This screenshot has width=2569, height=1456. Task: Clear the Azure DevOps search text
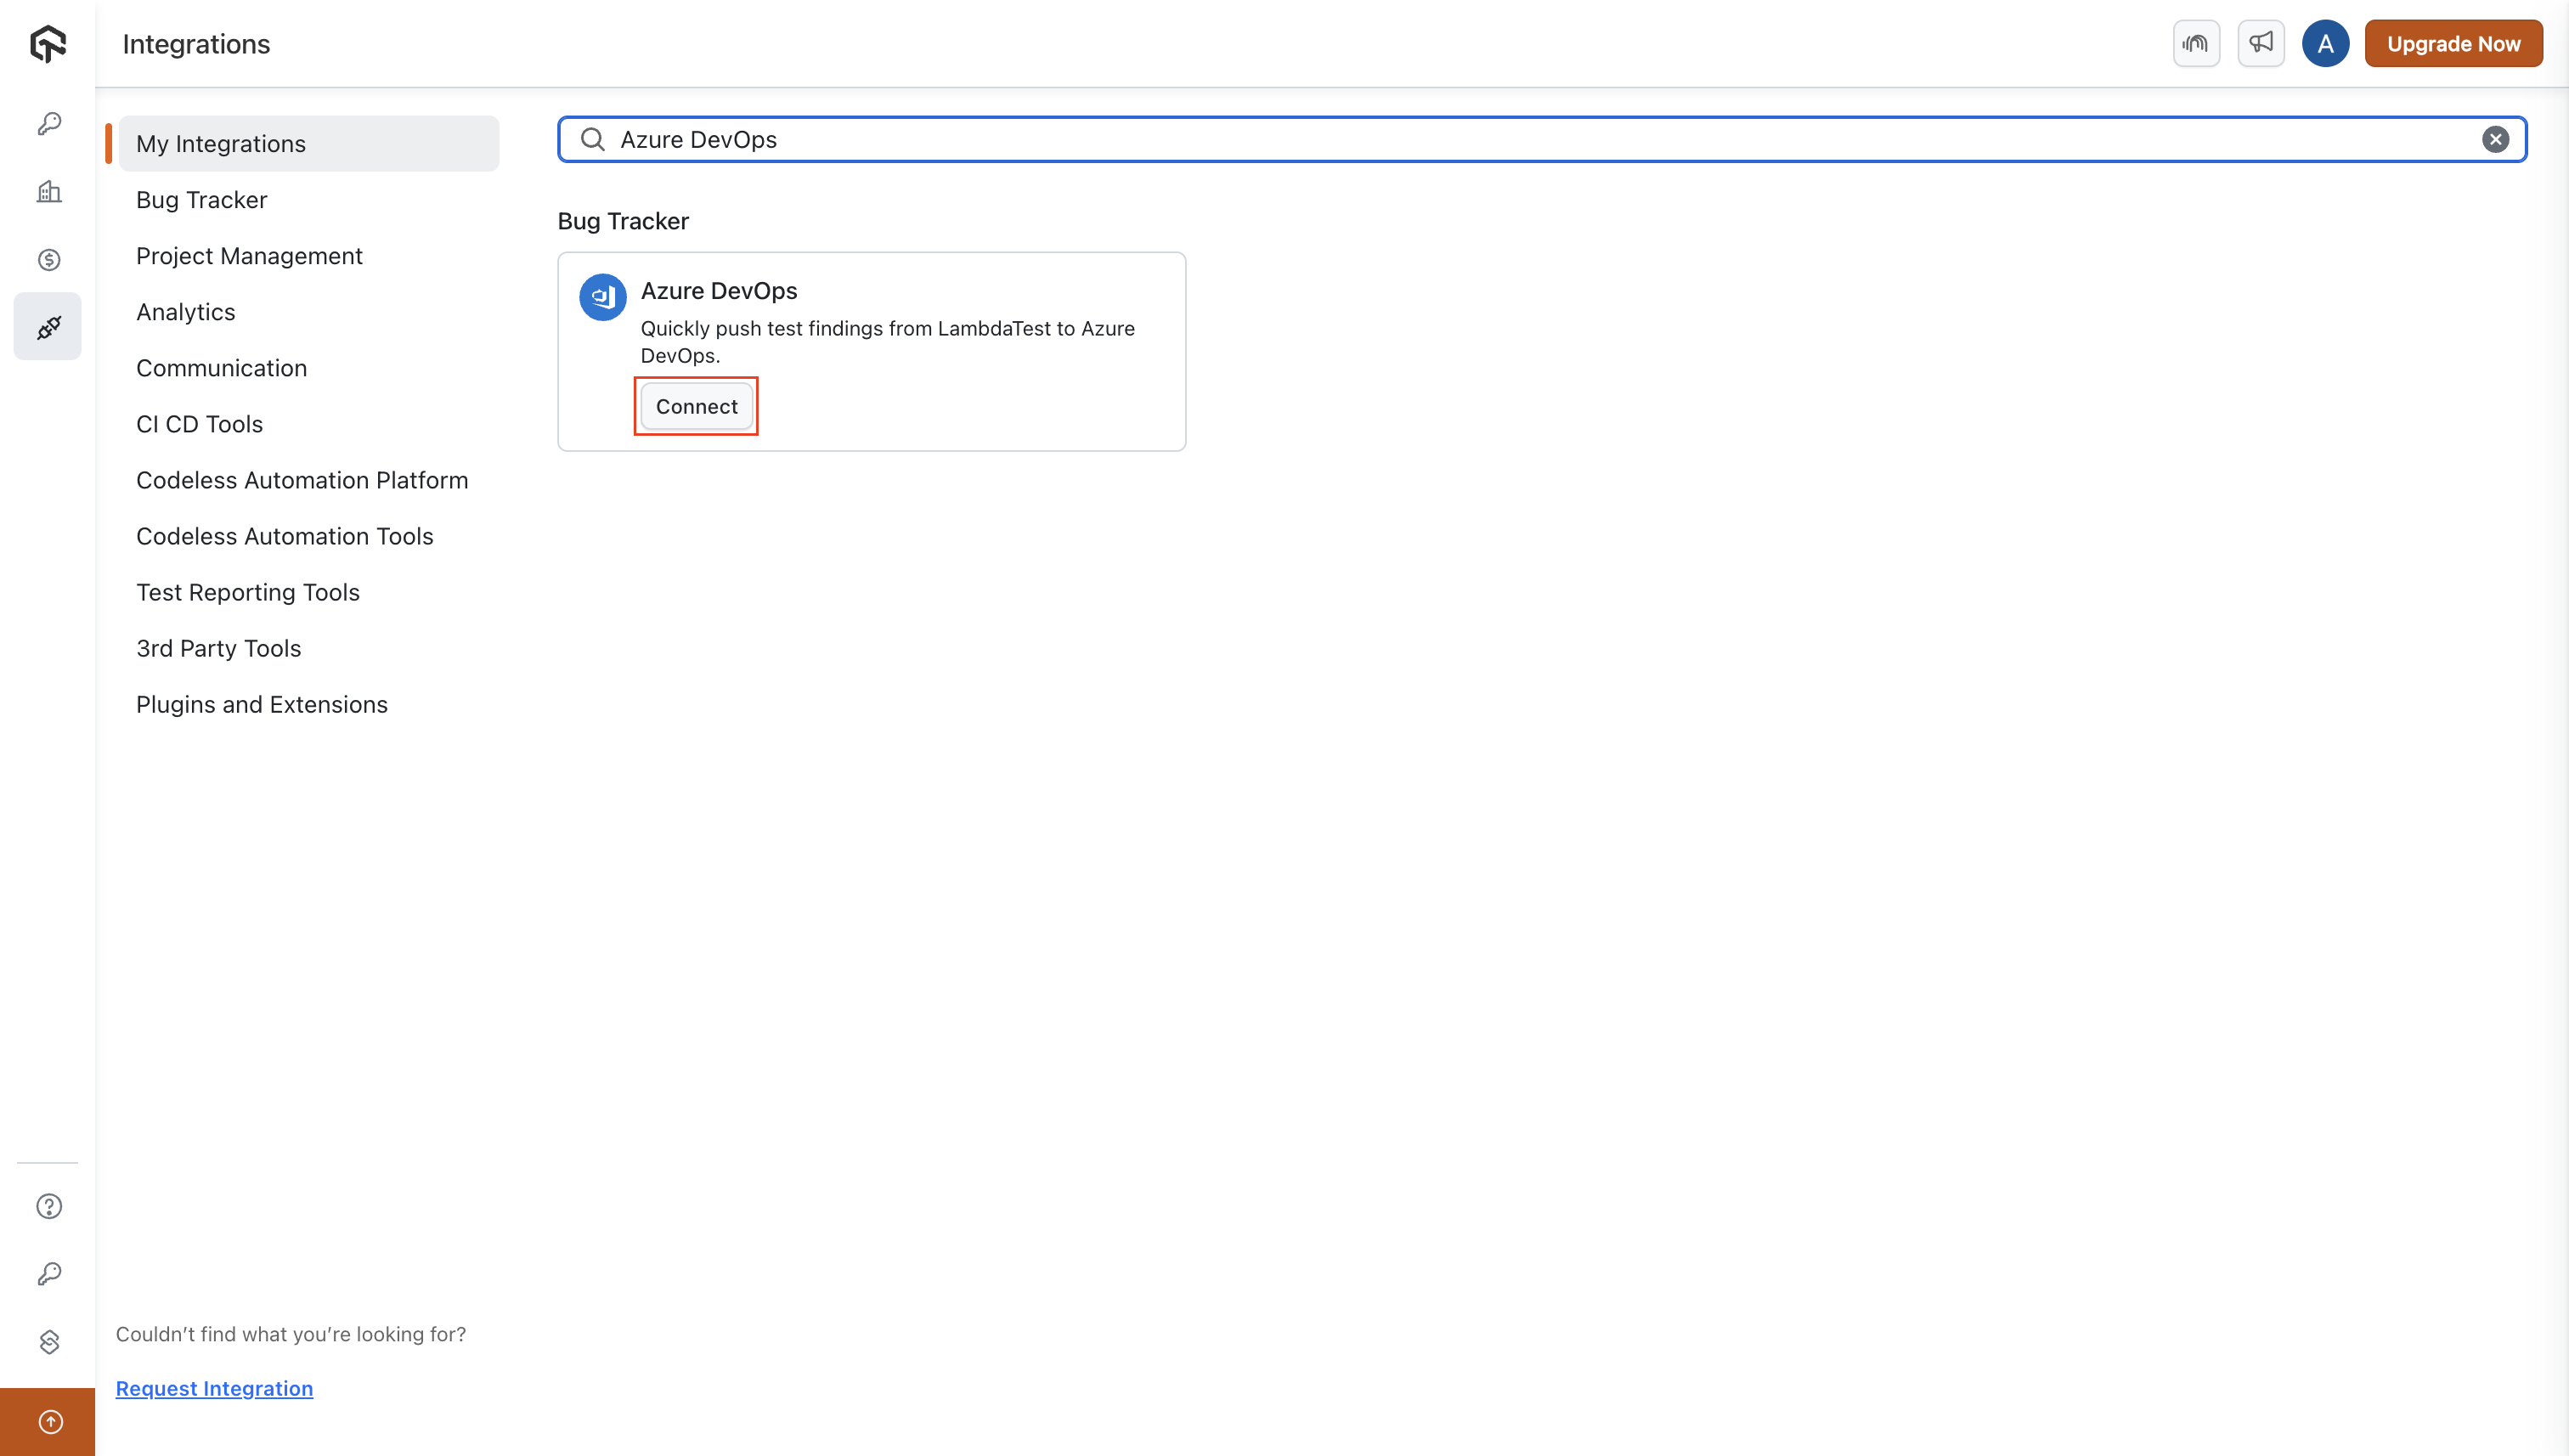click(x=2495, y=139)
